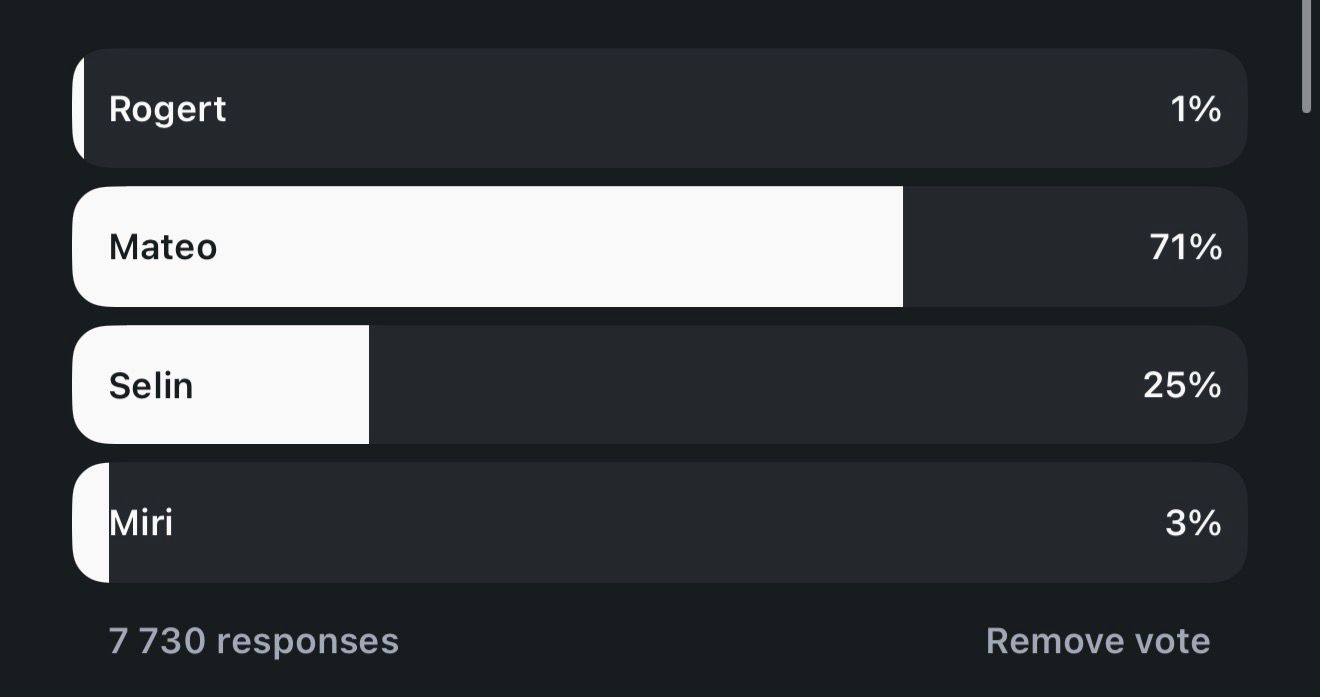This screenshot has width=1320, height=697.
Task: Click the 25% result label
Action: 1182,385
